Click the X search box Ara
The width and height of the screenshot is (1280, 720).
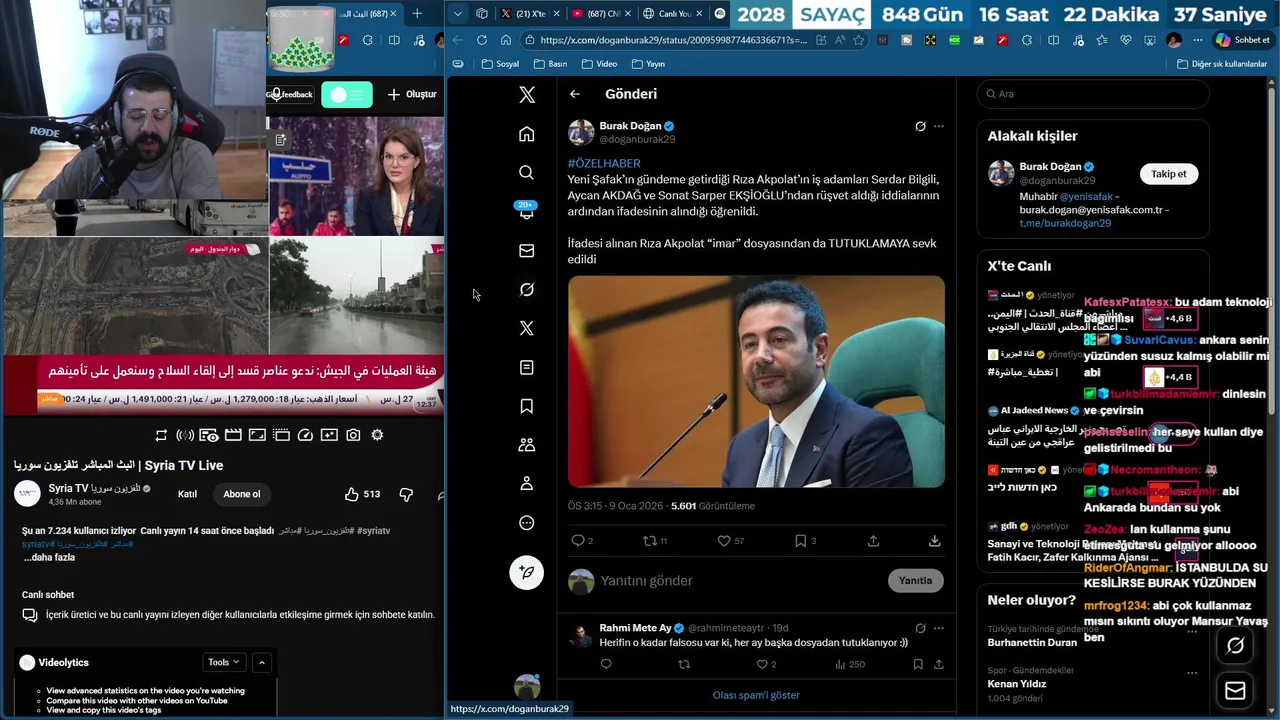1093,94
